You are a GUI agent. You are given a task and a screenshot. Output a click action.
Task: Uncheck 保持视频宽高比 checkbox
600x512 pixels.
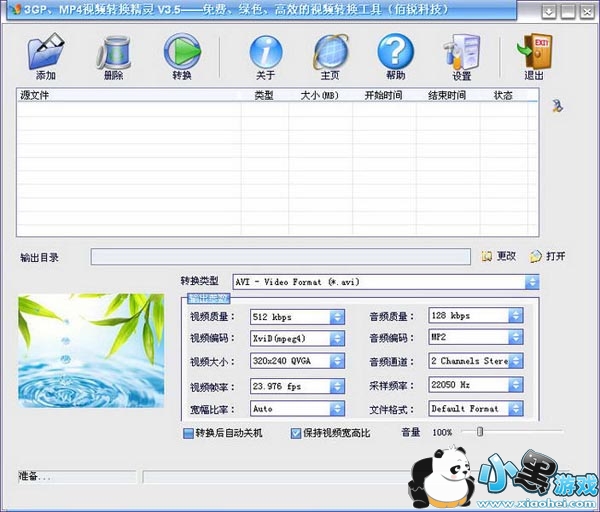[295, 433]
